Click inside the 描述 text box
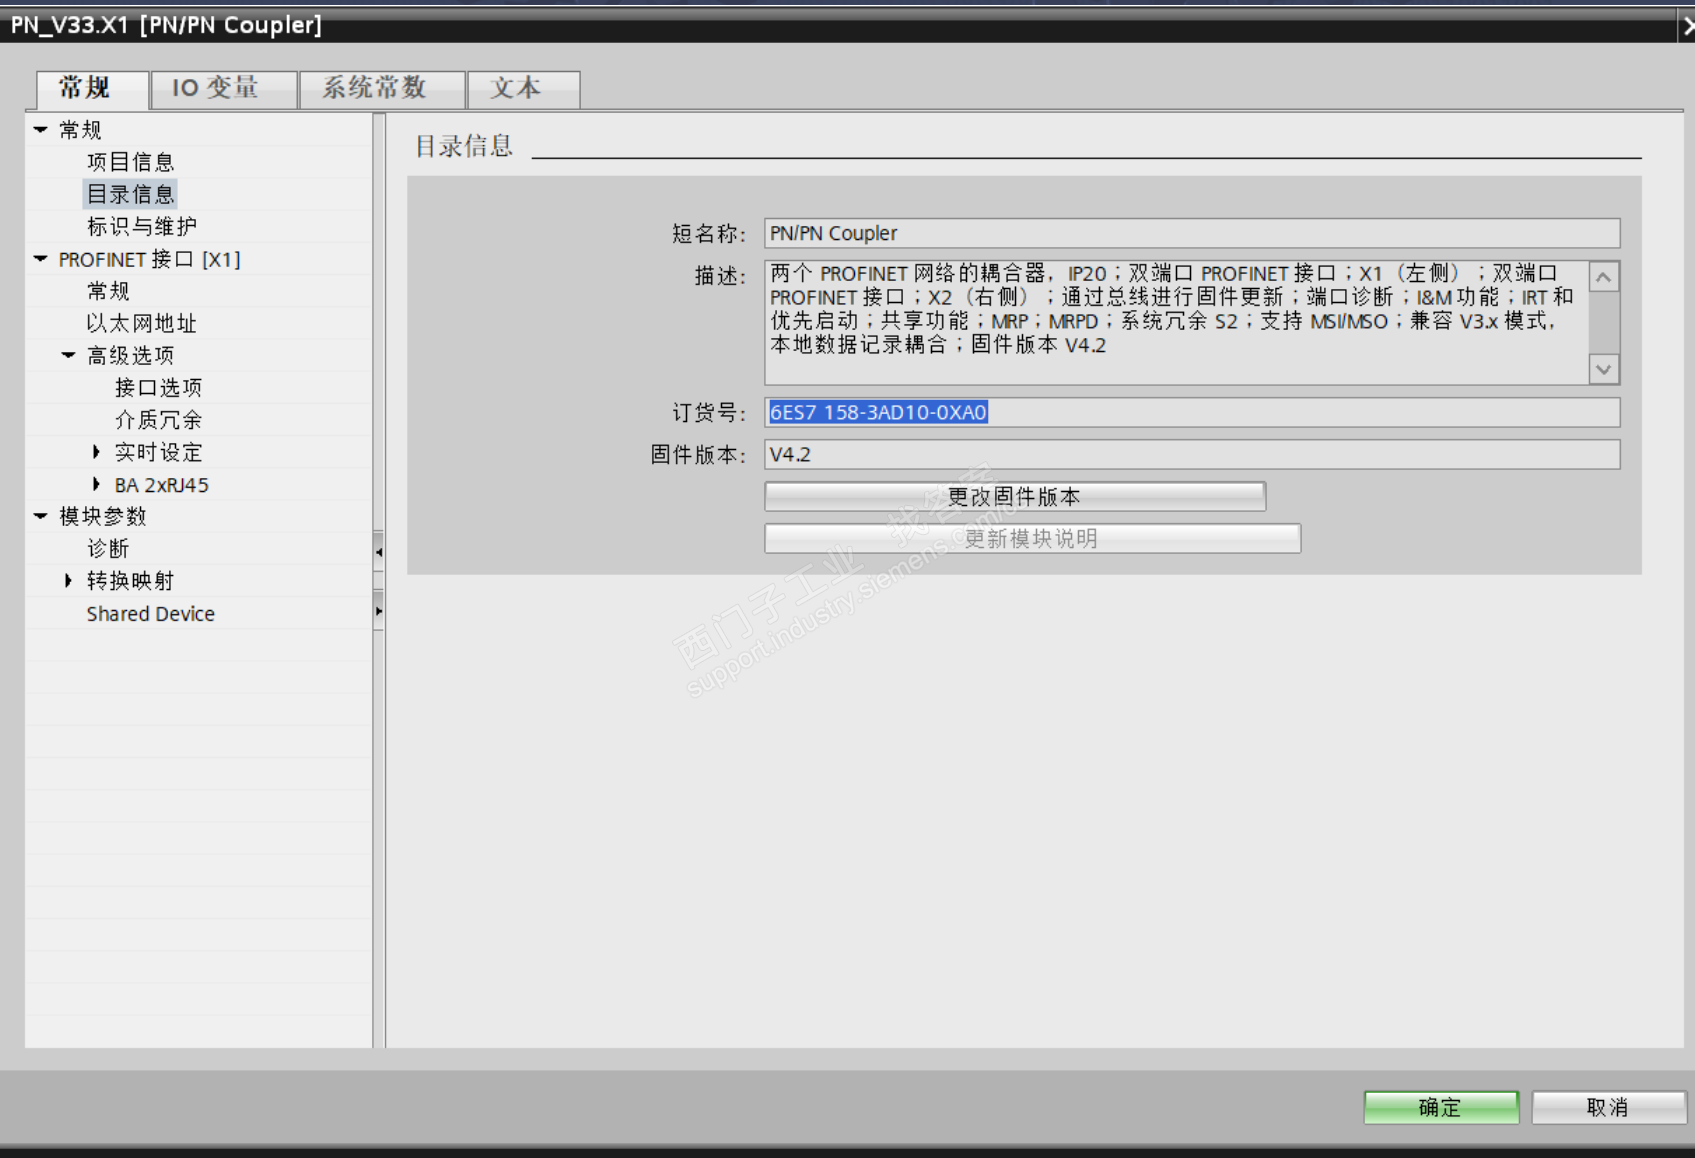This screenshot has height=1158, width=1695. pyautogui.click(x=1177, y=322)
